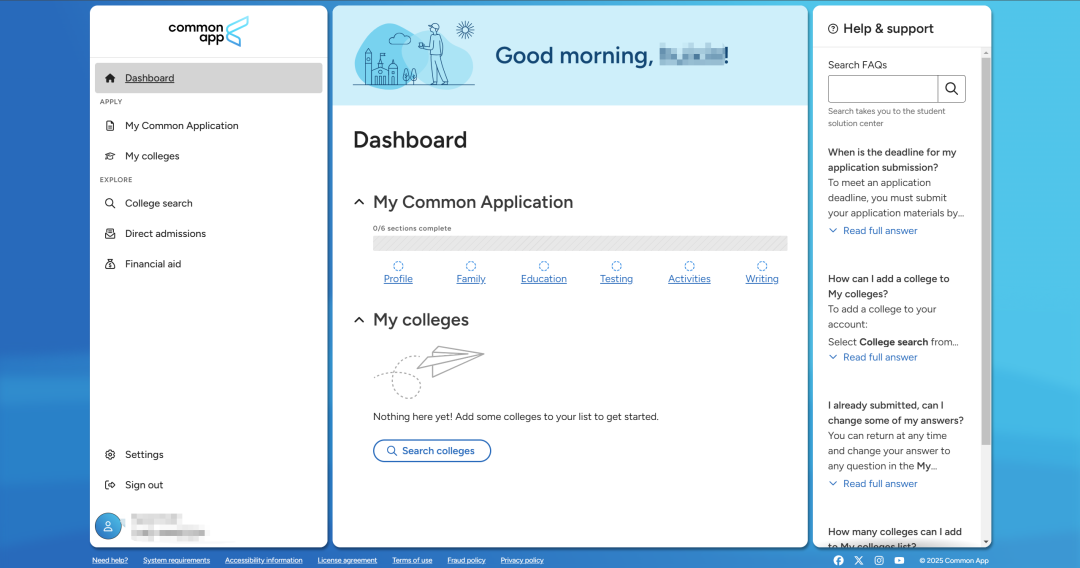
Task: Click the Help & support panel scrollbar
Action: (x=986, y=251)
